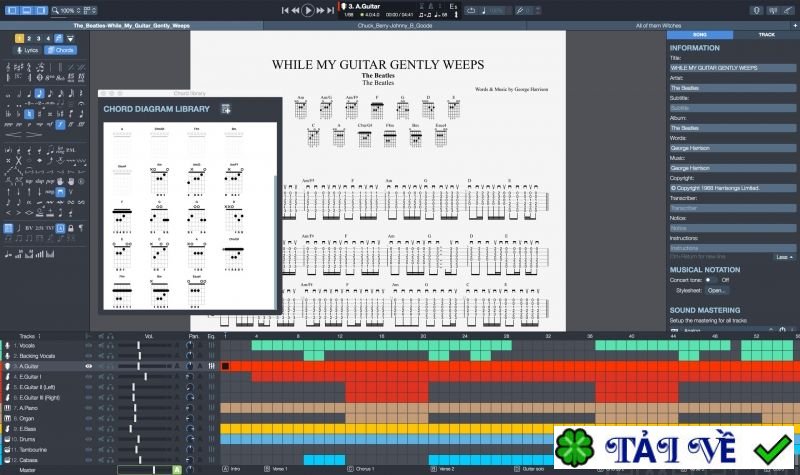Viewport: 800px width, 475px height.
Task: Toggle the count-in hourglass icon
Action: click(x=422, y=6)
